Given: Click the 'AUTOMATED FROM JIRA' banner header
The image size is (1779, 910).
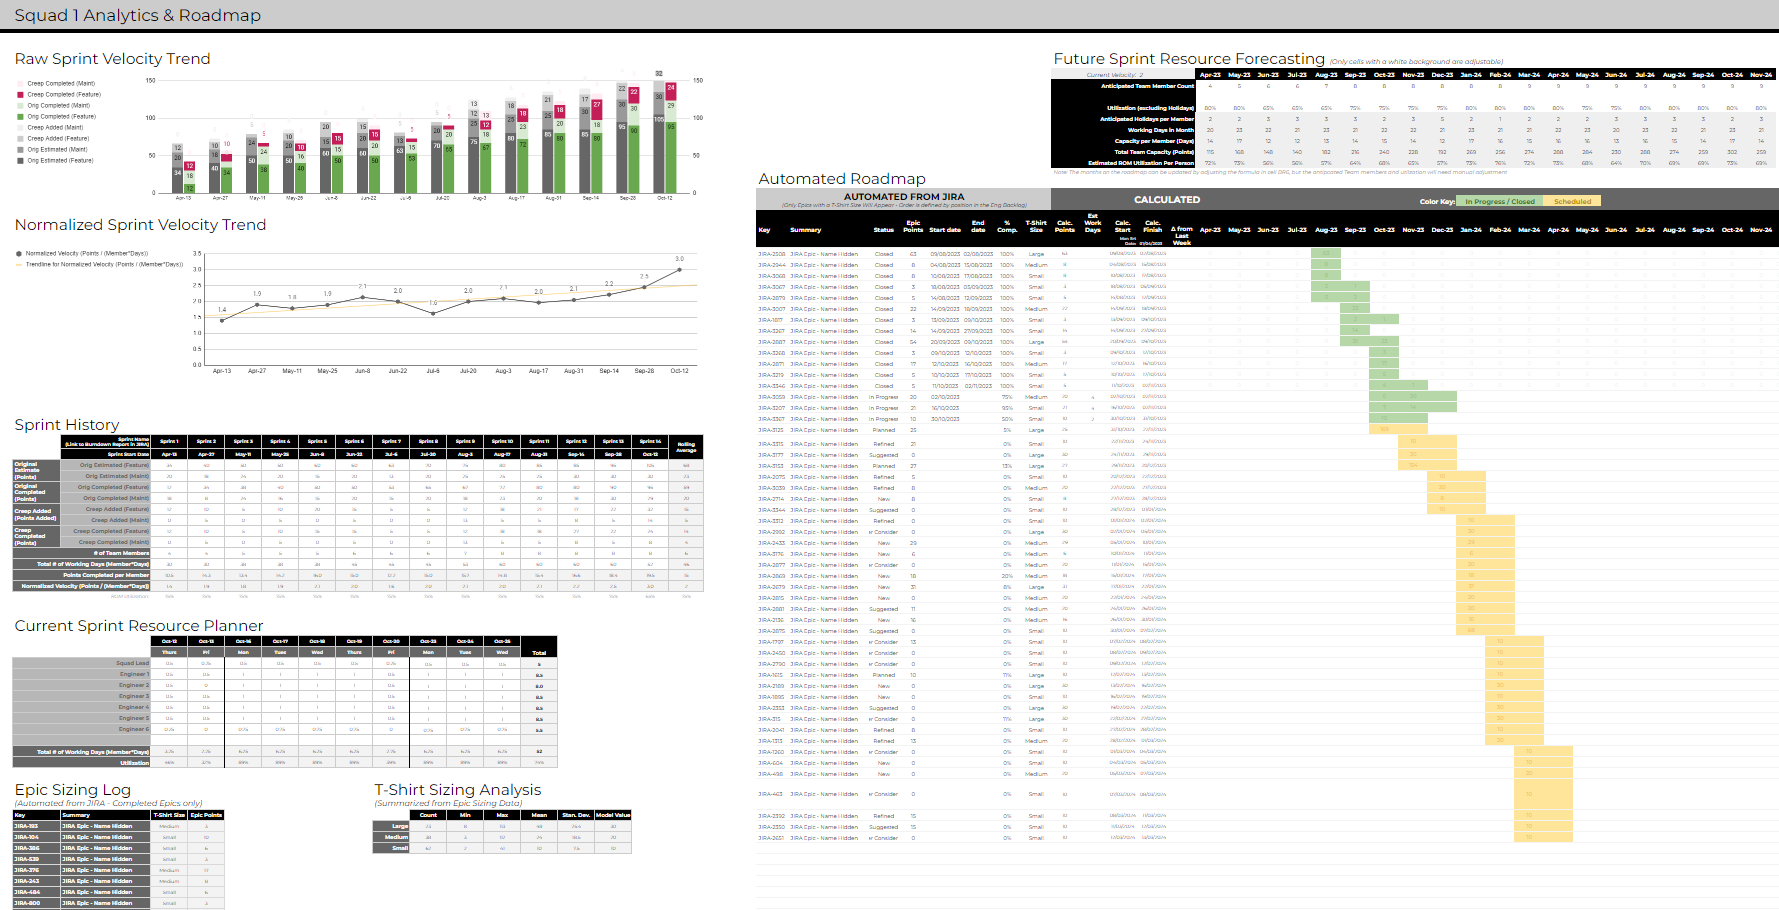Looking at the screenshot, I should coord(904,197).
